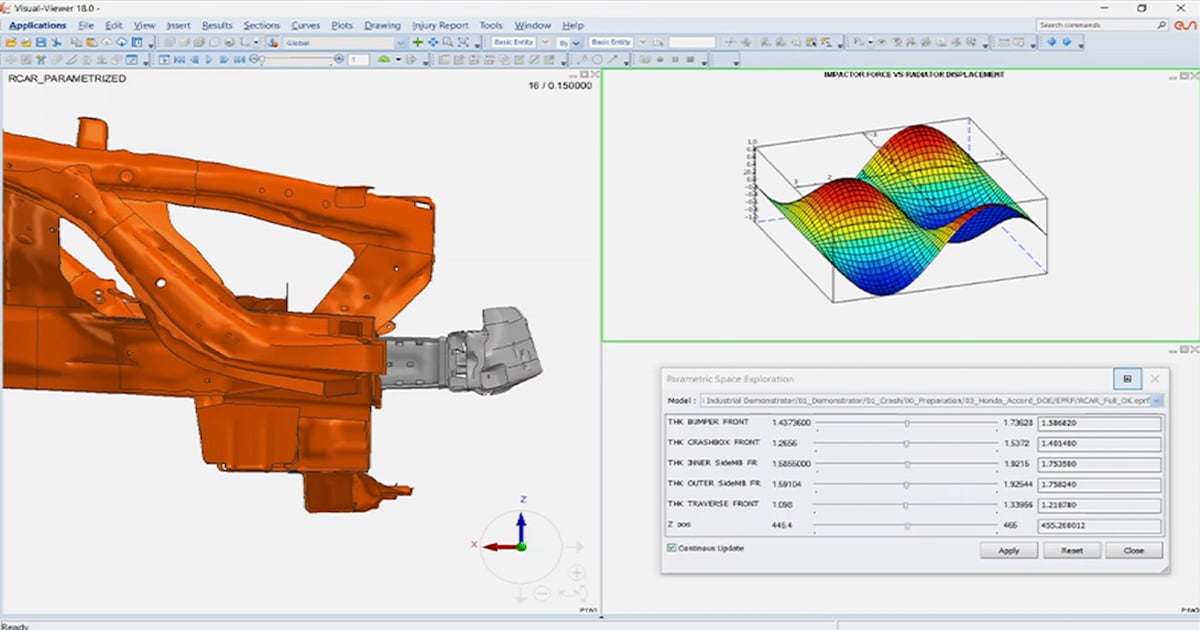Image resolution: width=1200 pixels, height=630 pixels.
Task: Open the Basic Entity selection dropdown
Action: click(545, 43)
